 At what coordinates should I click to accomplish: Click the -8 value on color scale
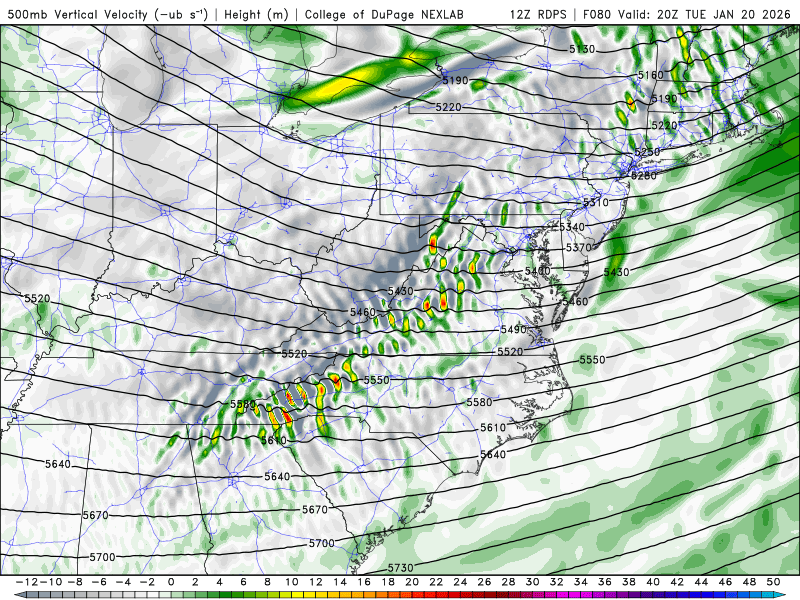(x=75, y=582)
